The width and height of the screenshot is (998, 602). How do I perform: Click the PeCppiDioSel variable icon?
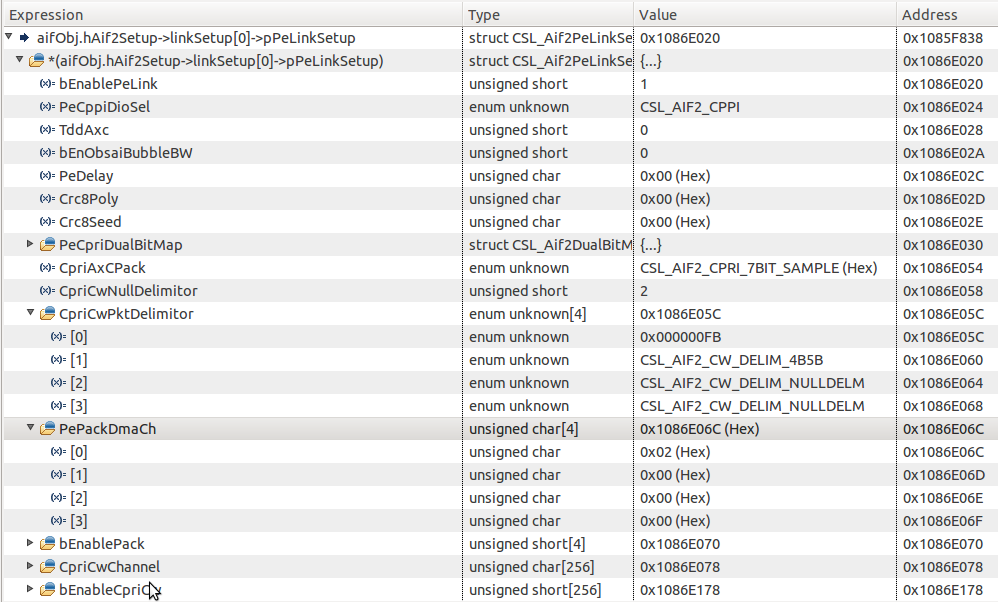pyautogui.click(x=47, y=107)
